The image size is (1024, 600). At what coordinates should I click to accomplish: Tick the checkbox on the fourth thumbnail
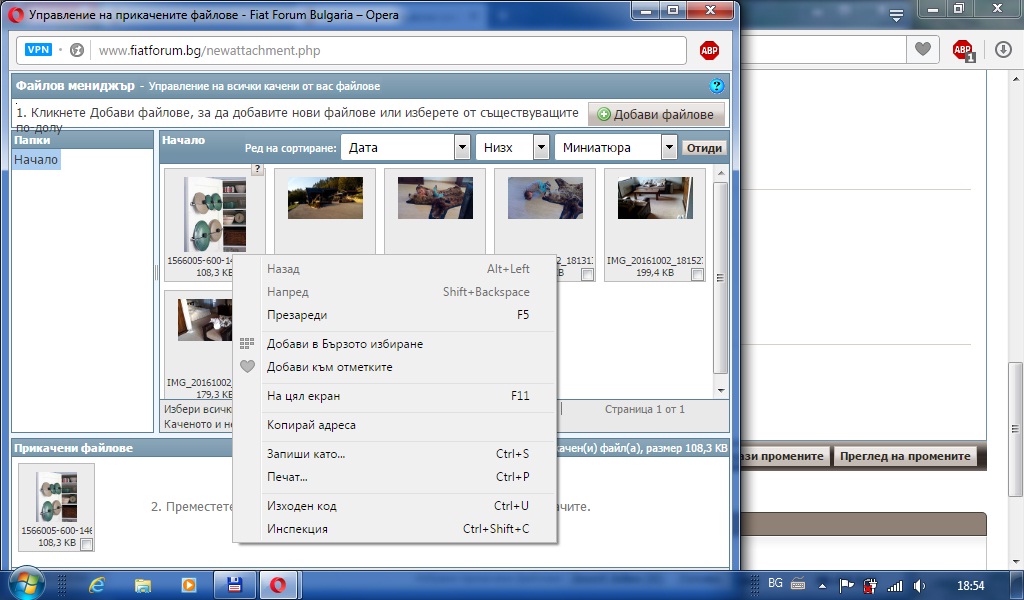tap(587, 274)
